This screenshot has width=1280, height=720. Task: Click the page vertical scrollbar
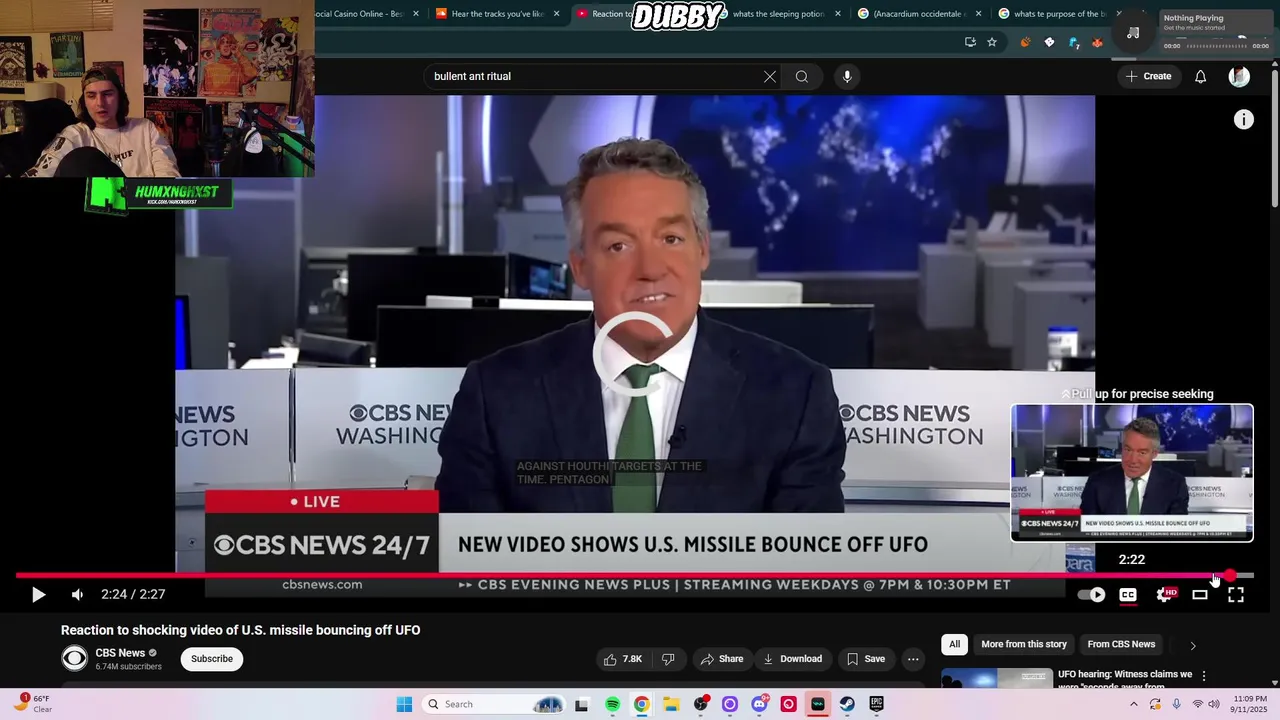[1274, 140]
